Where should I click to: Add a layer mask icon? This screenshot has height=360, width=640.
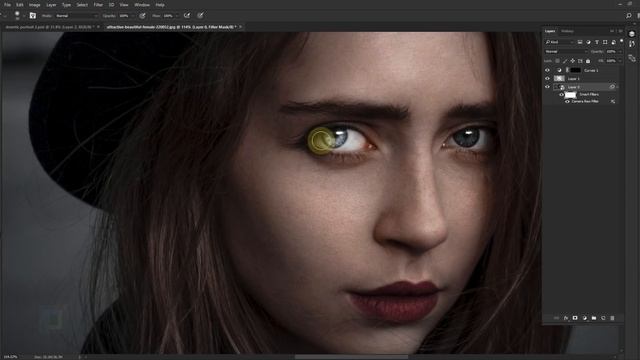575,318
